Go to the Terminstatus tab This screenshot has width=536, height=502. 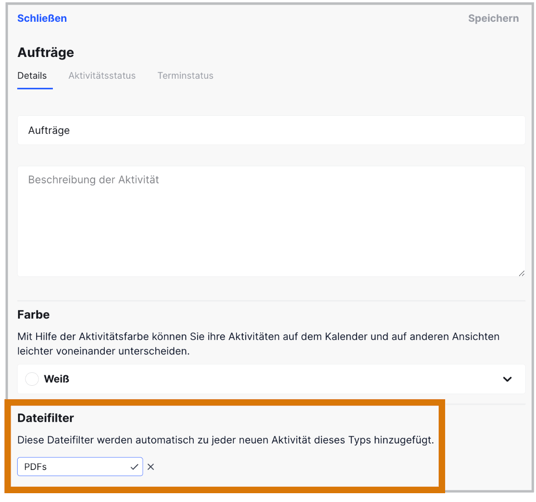tap(185, 76)
